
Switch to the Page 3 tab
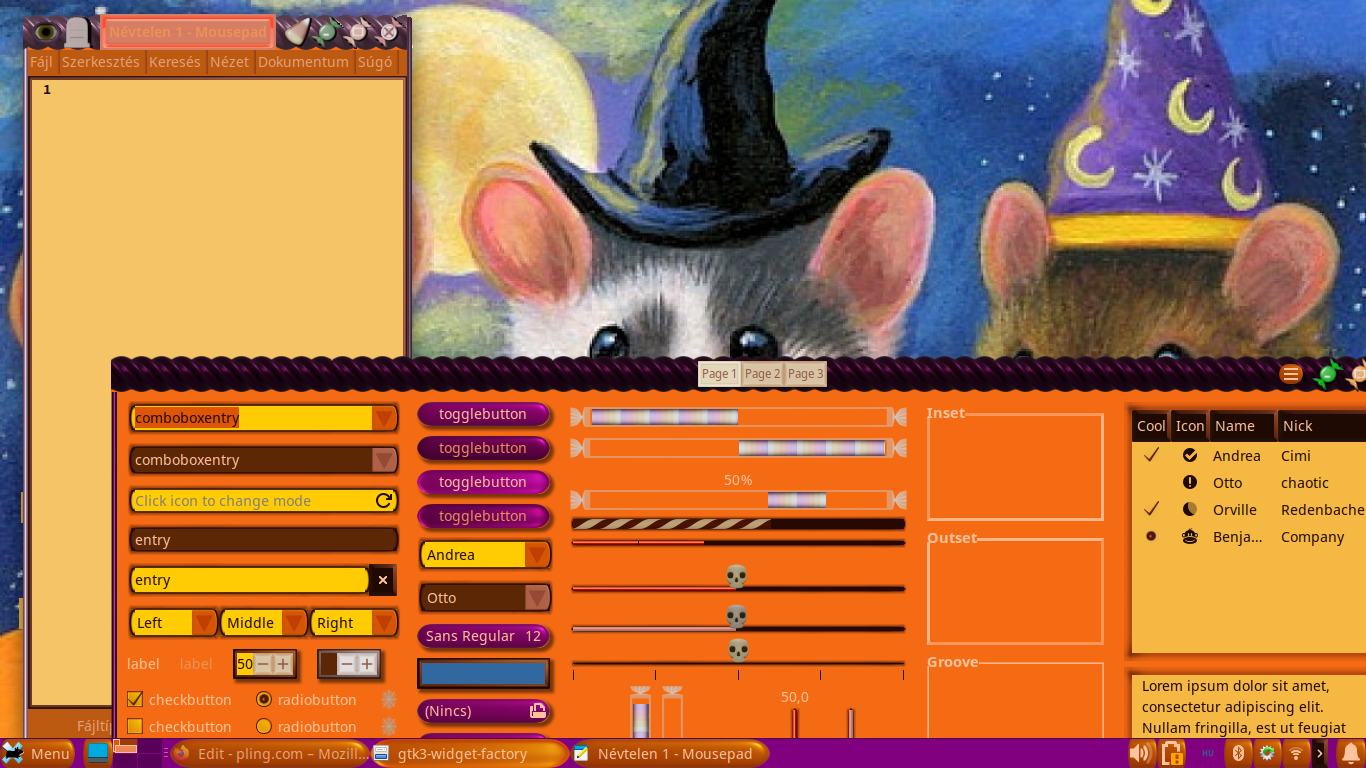click(805, 374)
